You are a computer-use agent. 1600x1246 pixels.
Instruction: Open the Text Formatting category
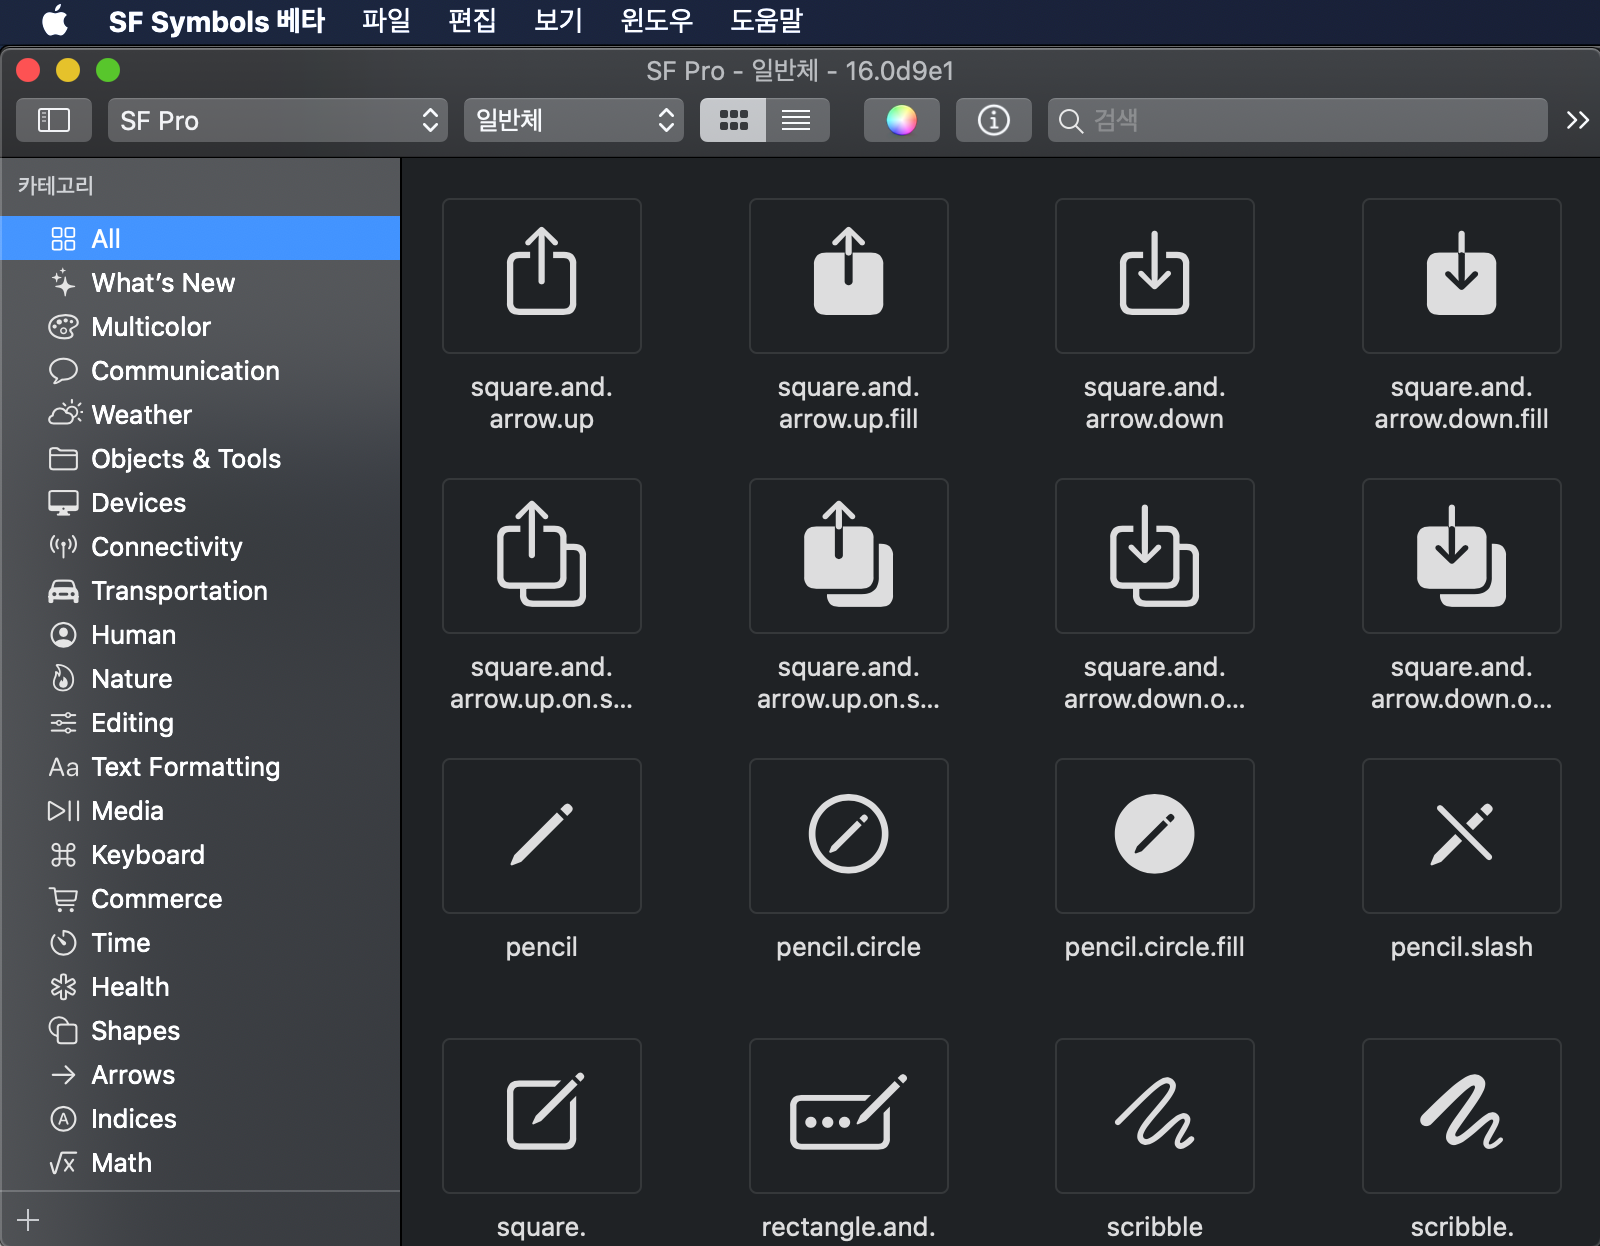click(200, 766)
